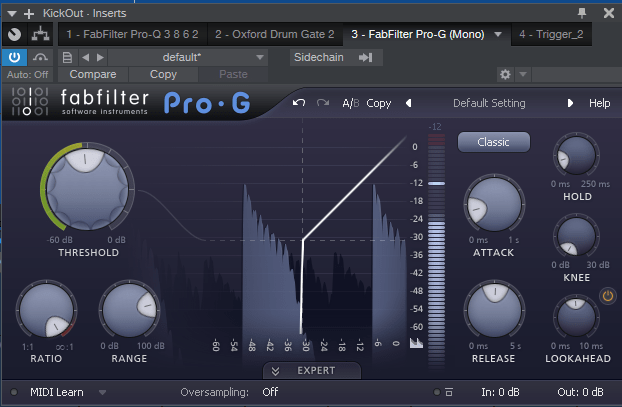
Task: Toggle the plugin power bypass button
Action: click(14, 57)
